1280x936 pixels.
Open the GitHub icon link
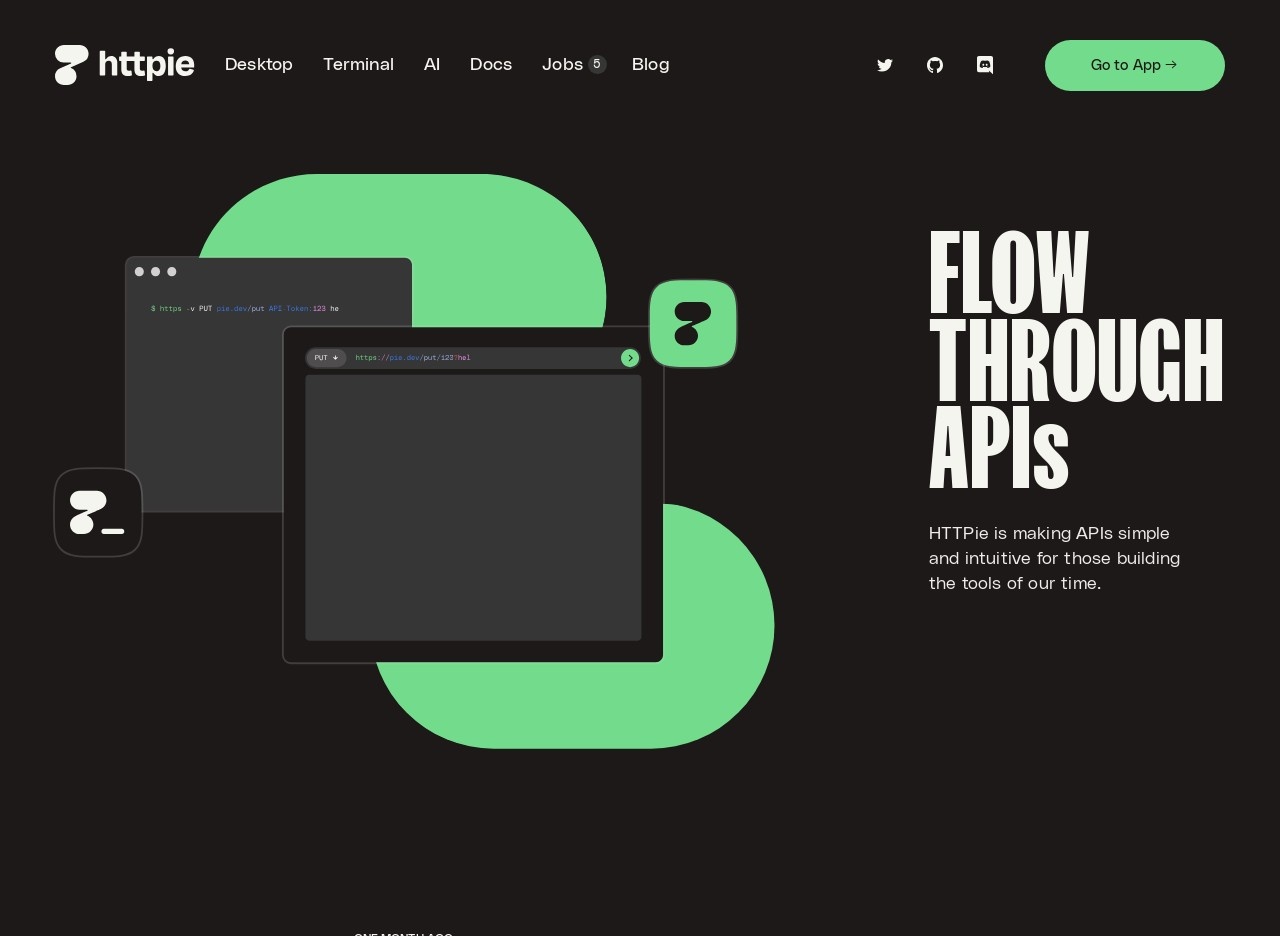[935, 65]
